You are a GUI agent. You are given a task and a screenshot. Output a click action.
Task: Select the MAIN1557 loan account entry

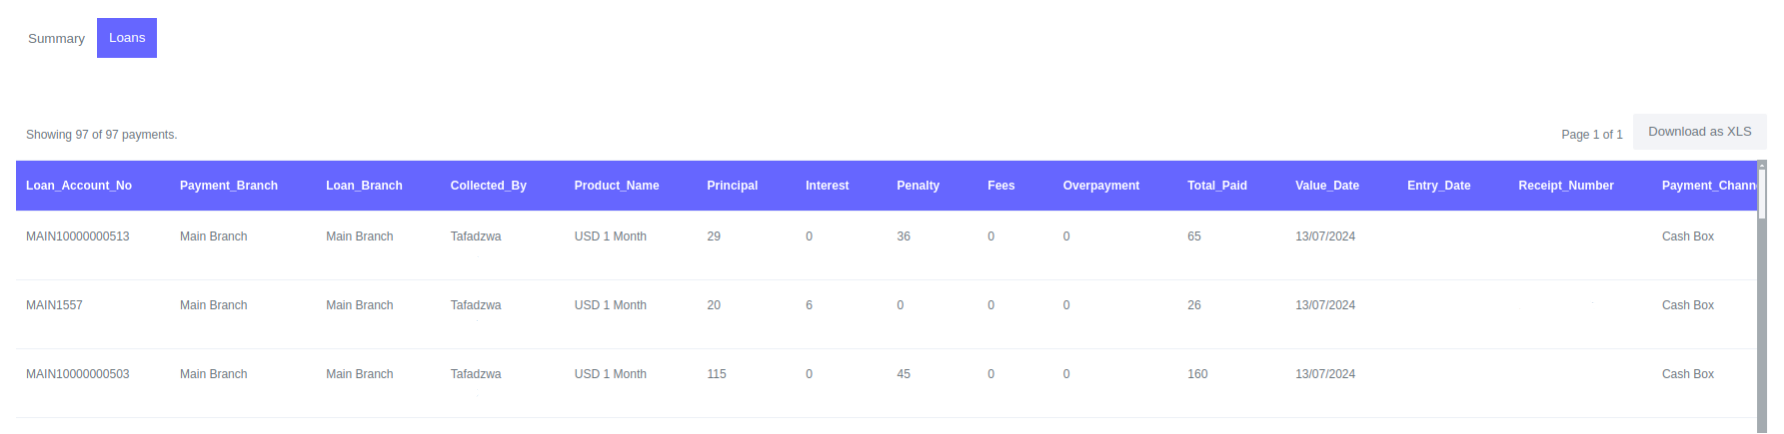click(x=55, y=306)
